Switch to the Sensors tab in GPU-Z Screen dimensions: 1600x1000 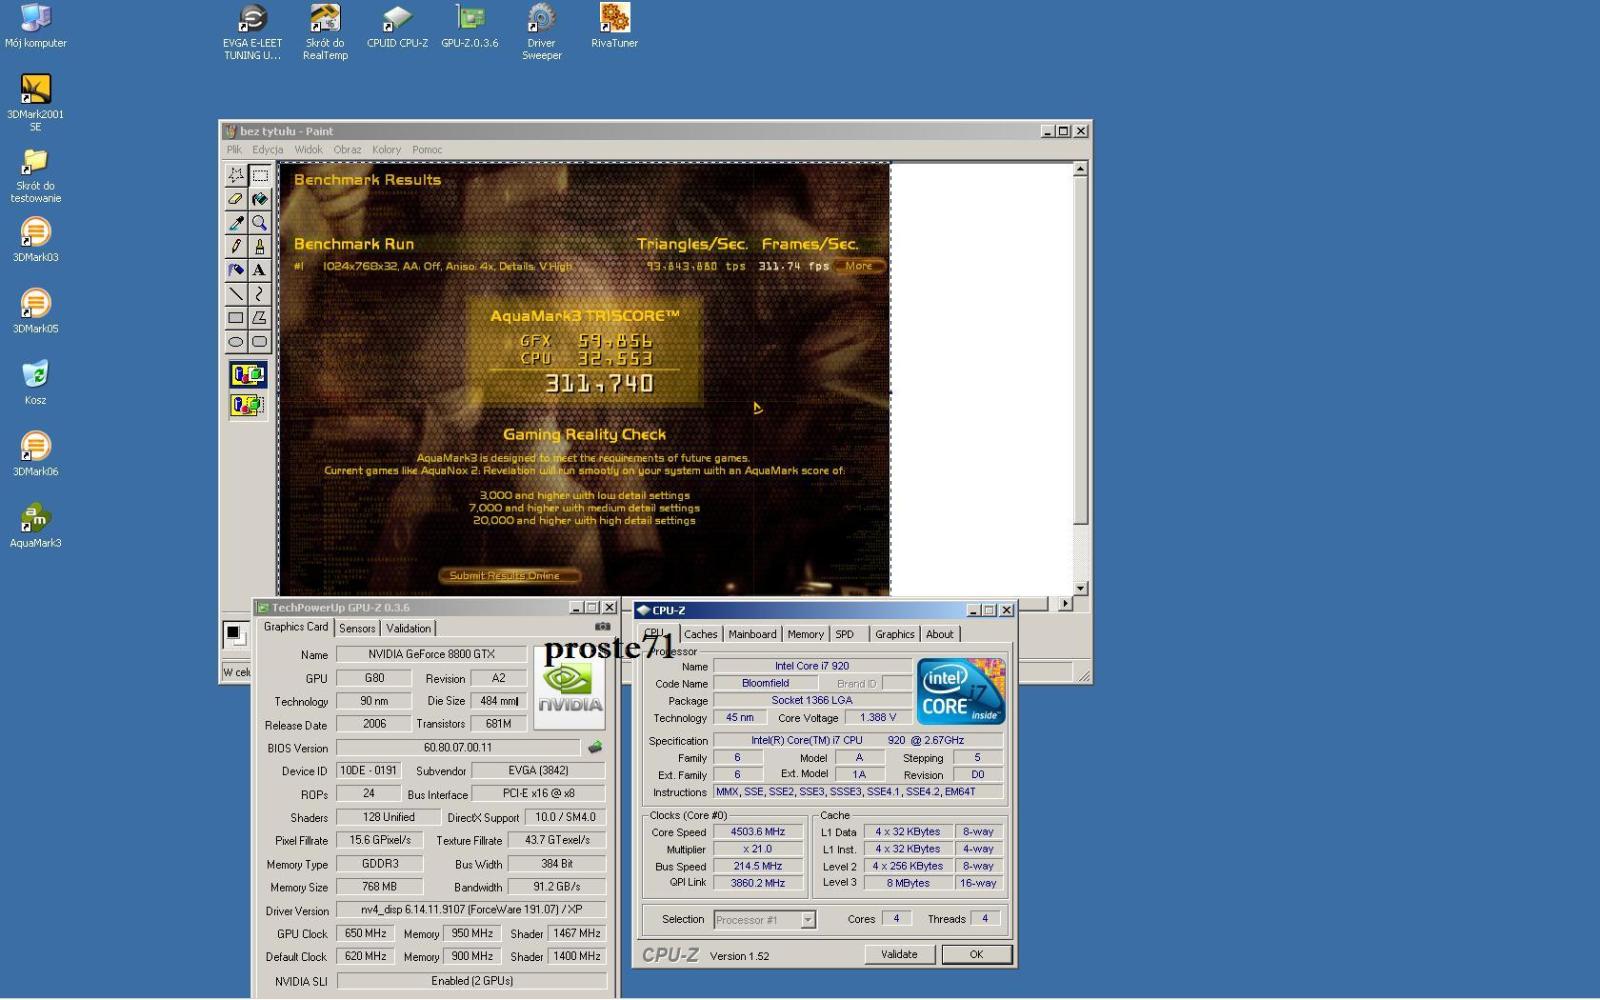pyautogui.click(x=357, y=628)
